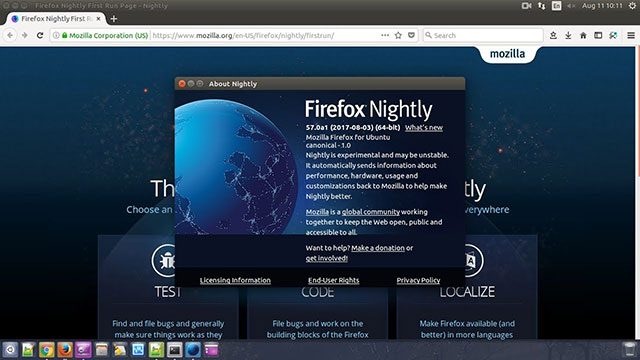Click the CODE heading behind the dialog
640x360 pixels.
[x=318, y=292]
